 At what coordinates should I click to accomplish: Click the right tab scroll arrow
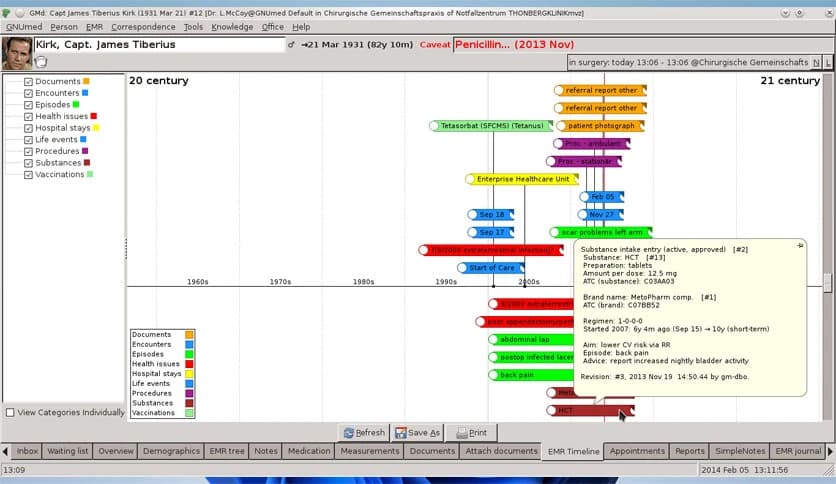[x=830, y=451]
